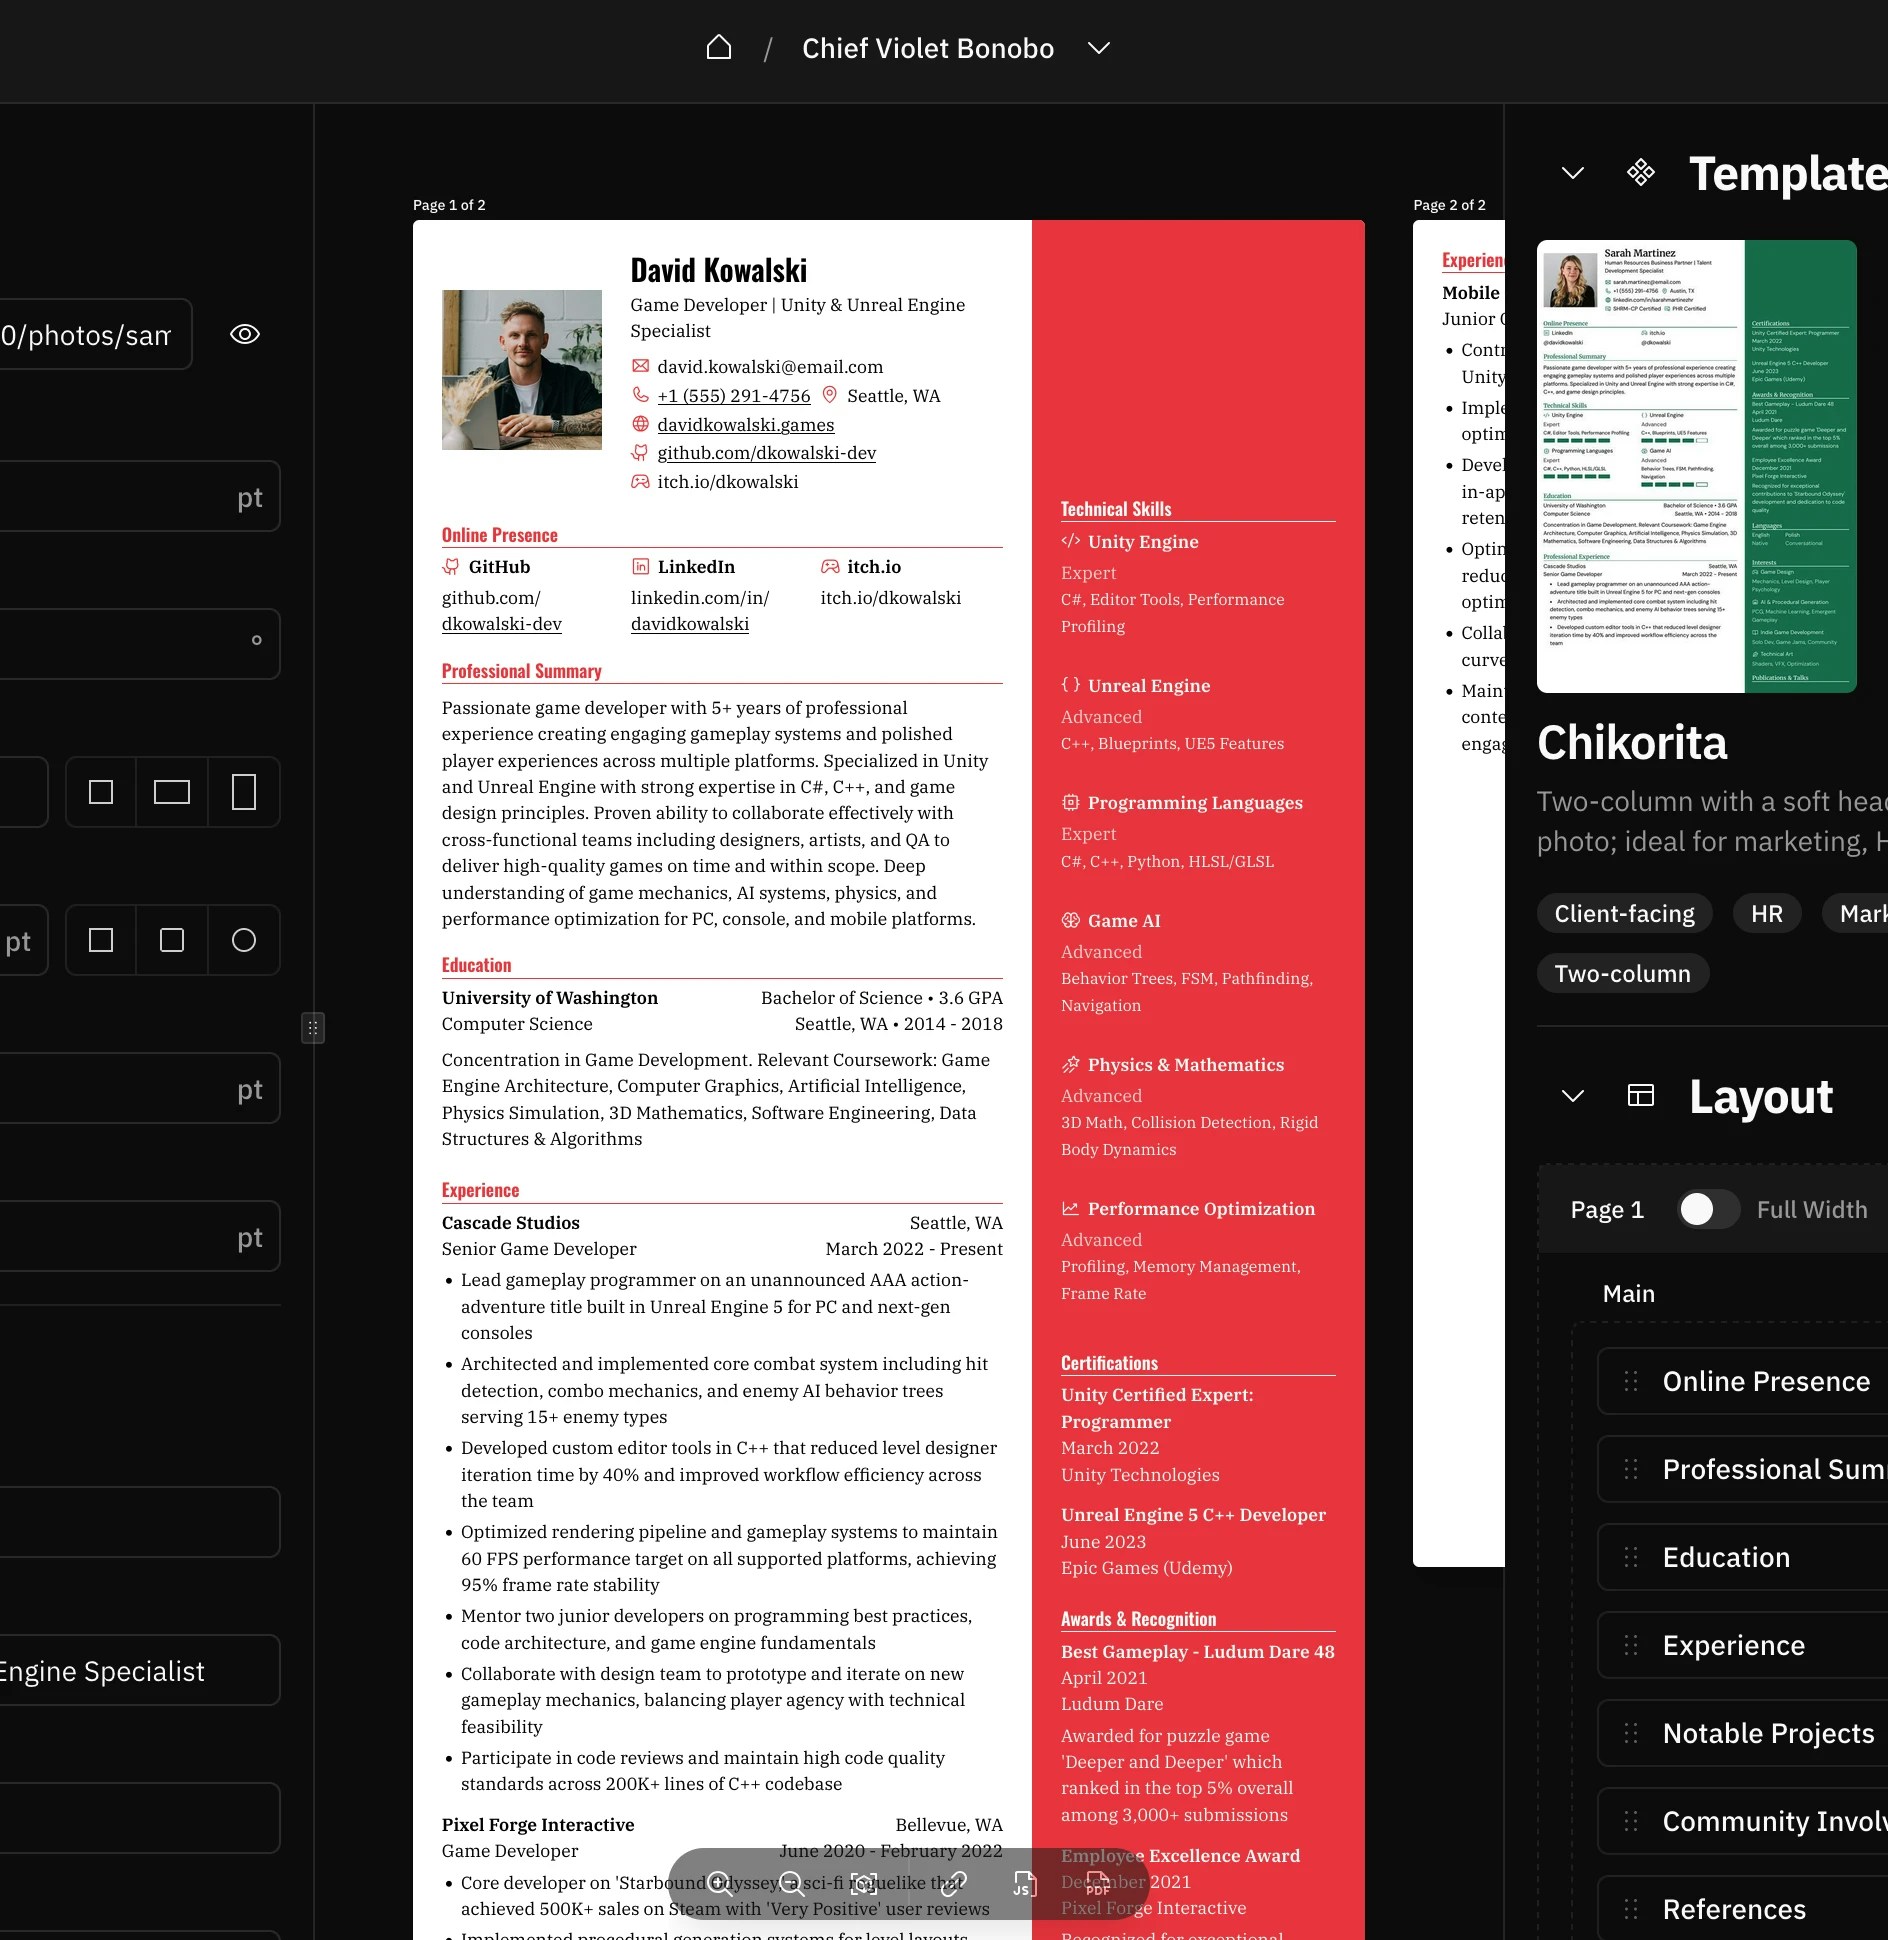Select the Two-column template tag
This screenshot has width=1888, height=1940.
(x=1621, y=973)
